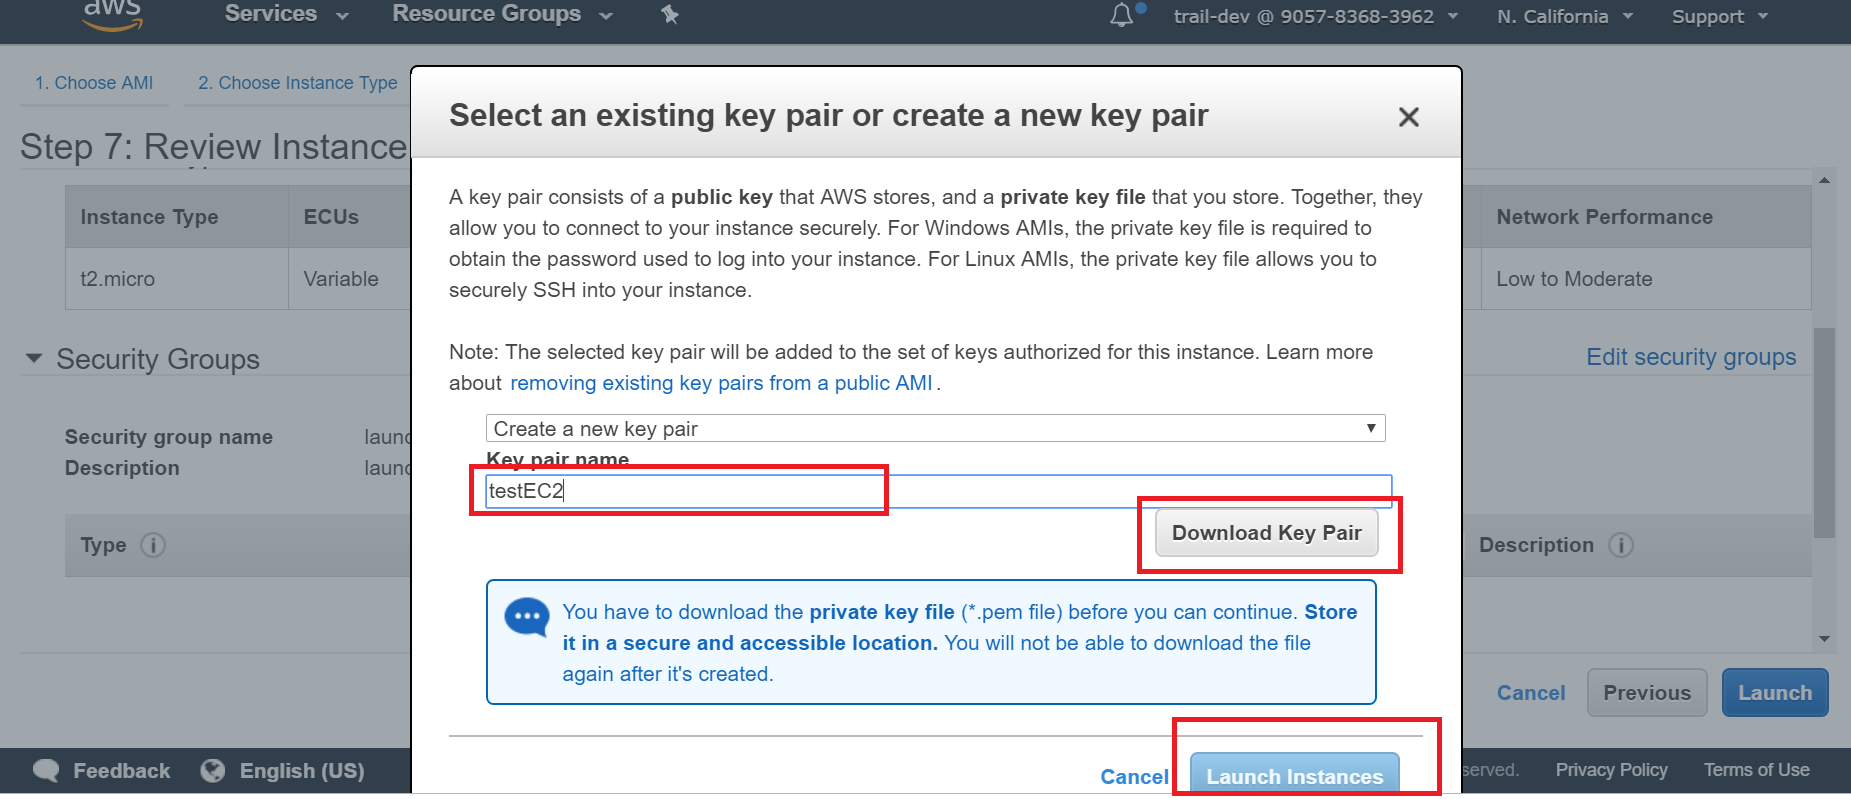
Task: Switch to 2. Choose Instance Type step
Action: click(297, 83)
